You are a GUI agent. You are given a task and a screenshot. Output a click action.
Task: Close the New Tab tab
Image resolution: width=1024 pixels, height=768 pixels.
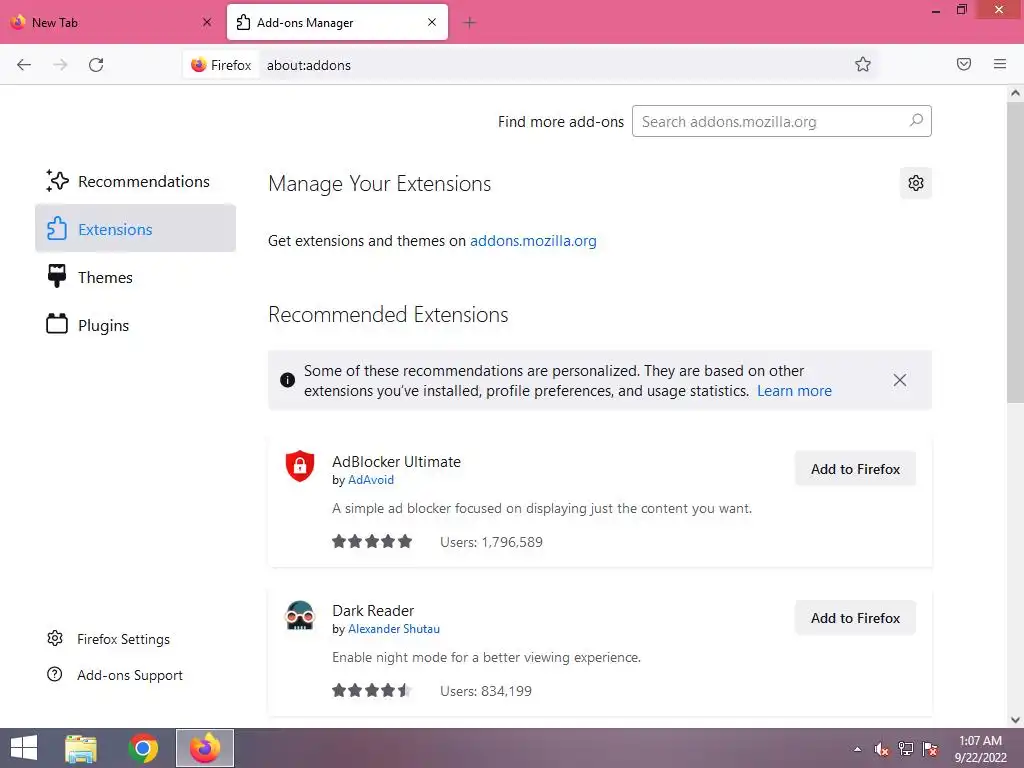(x=207, y=22)
